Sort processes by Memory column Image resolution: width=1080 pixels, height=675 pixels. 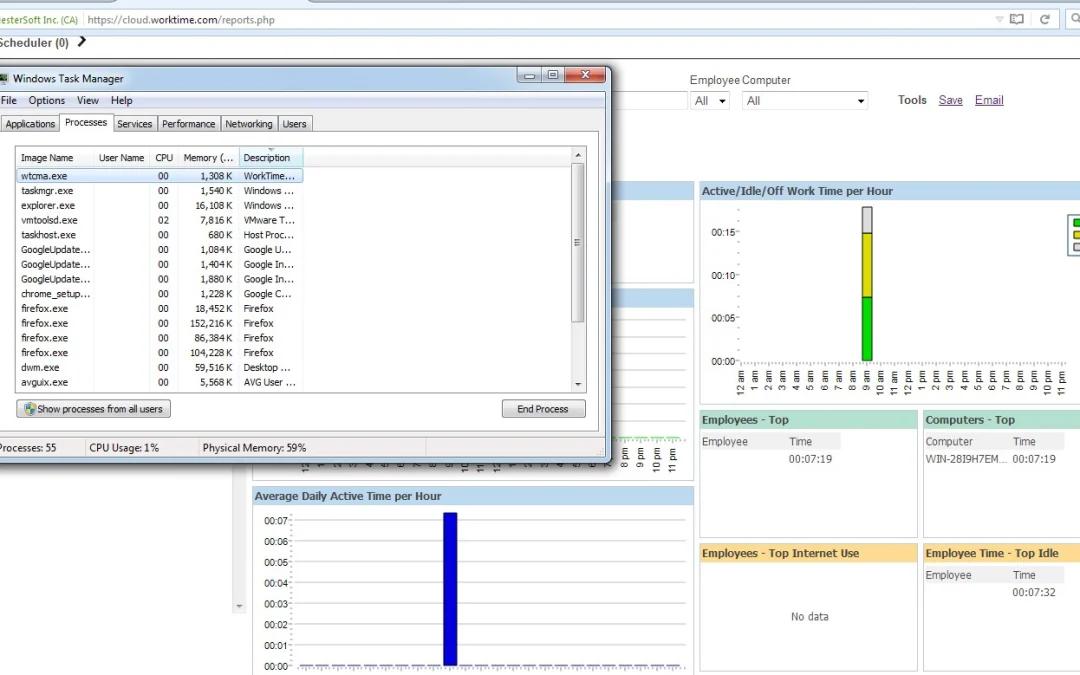[x=209, y=158]
